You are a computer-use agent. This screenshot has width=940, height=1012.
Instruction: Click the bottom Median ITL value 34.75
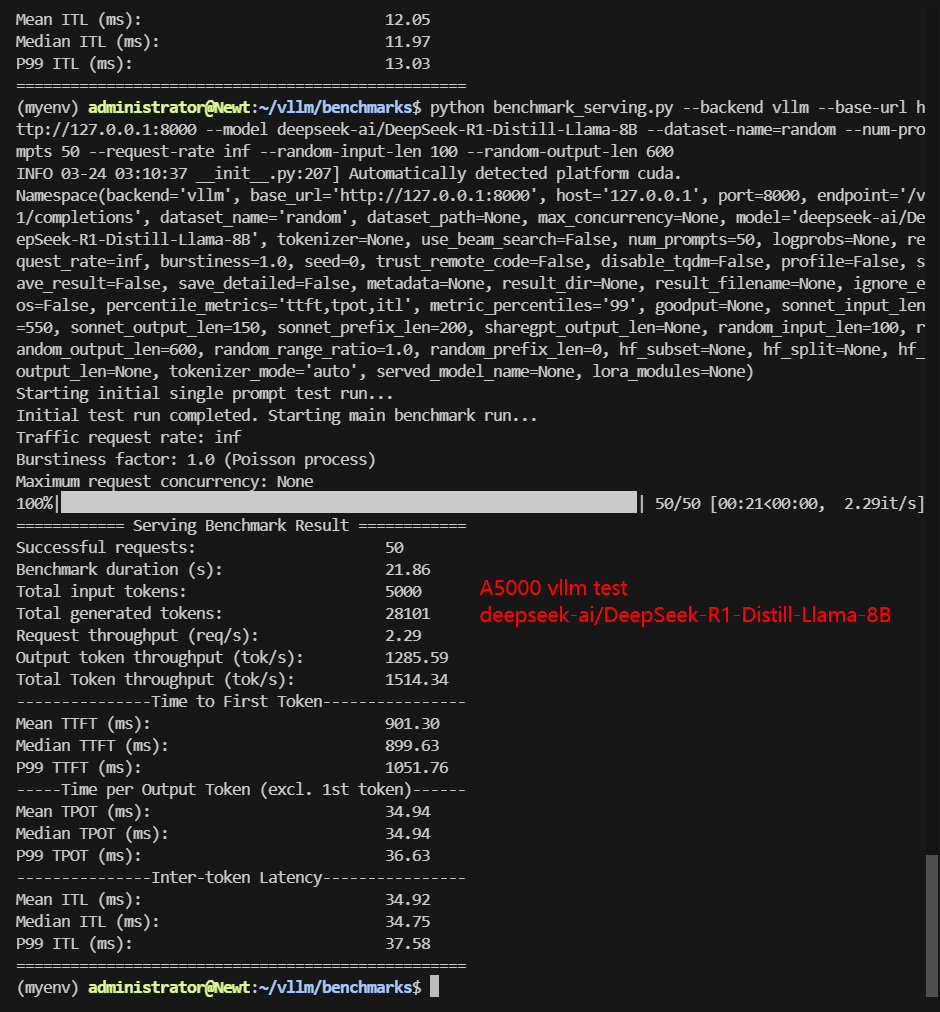pyautogui.click(x=407, y=921)
